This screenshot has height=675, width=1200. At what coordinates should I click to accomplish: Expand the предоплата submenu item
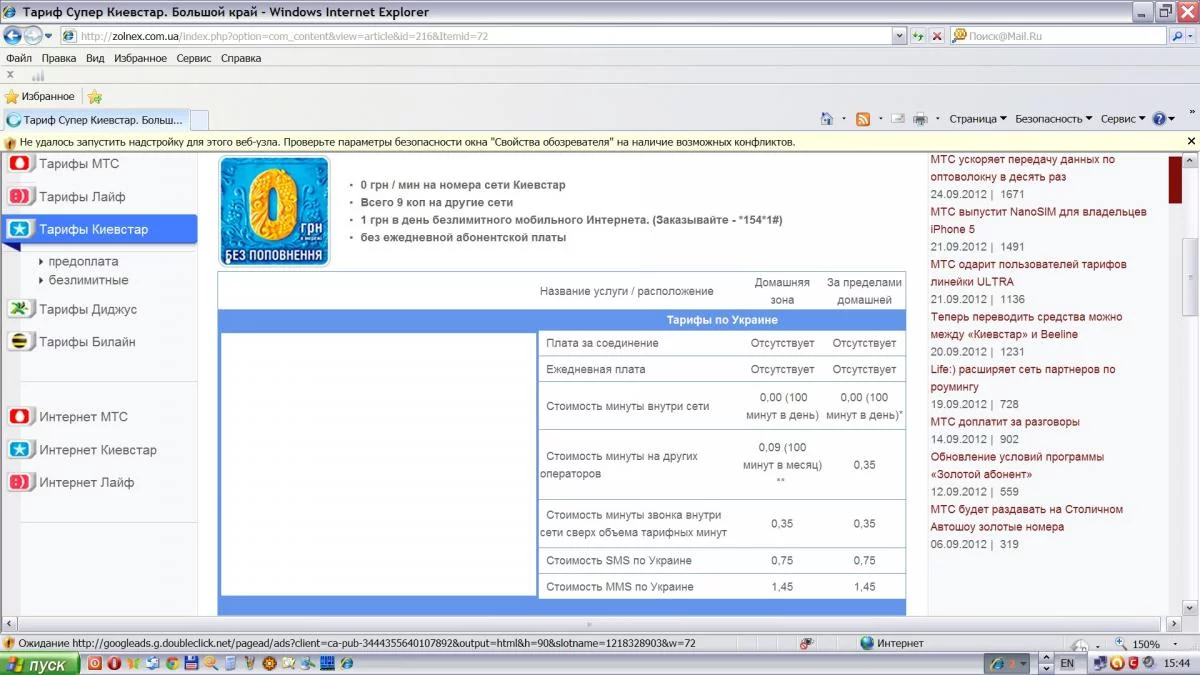pos(83,262)
